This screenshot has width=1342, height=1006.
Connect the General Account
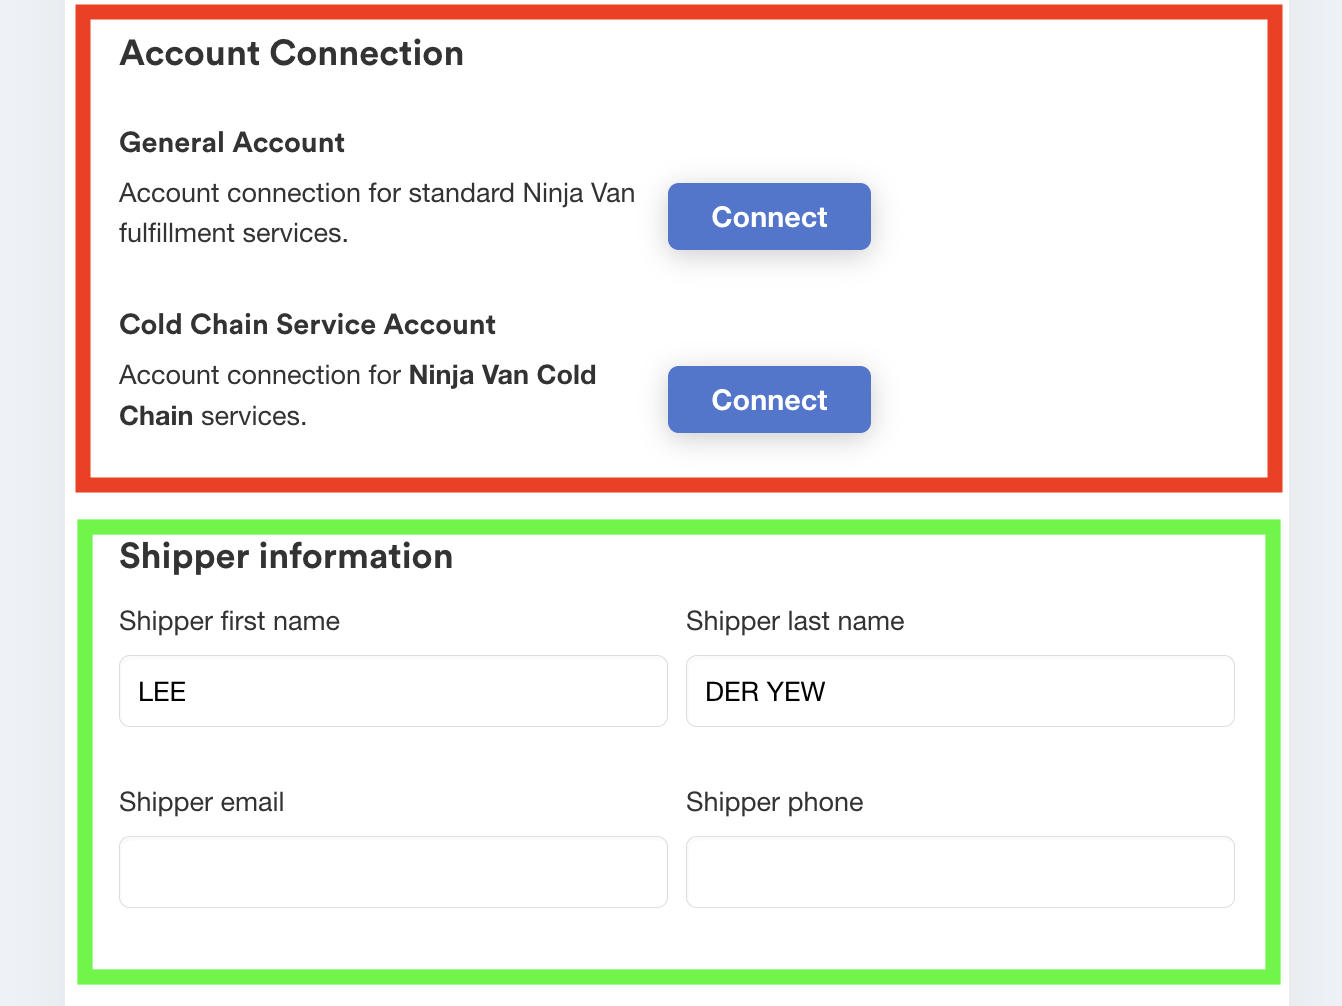pos(769,216)
